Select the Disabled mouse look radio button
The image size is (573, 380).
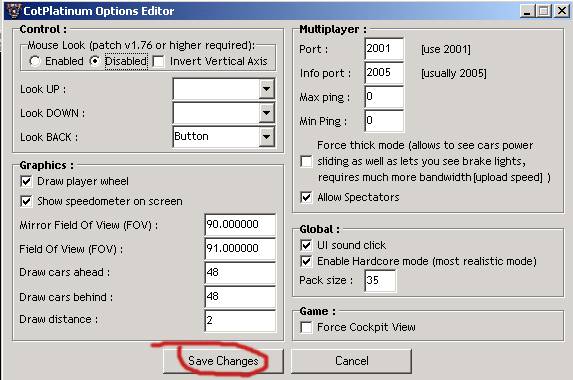(x=95, y=61)
